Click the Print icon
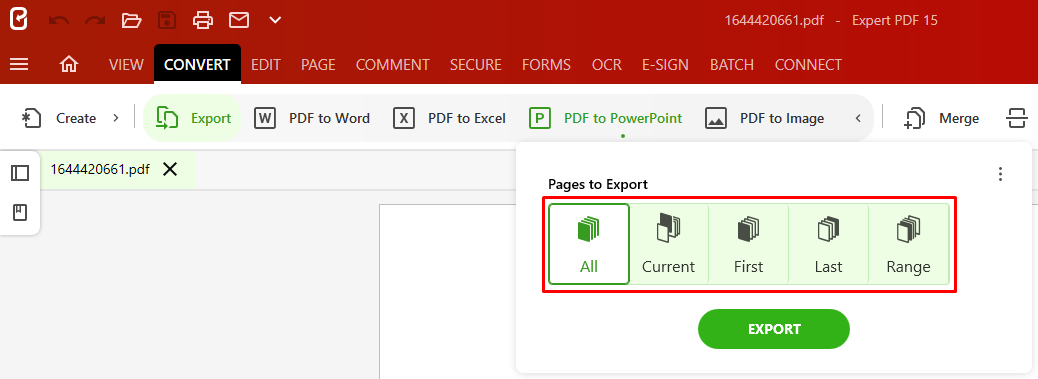The width and height of the screenshot is (1038, 379). coord(203,21)
